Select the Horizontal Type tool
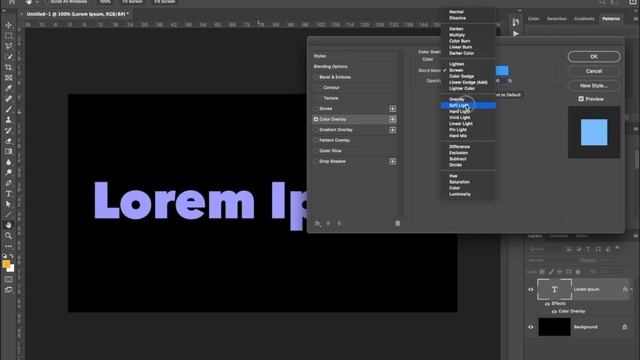640x360 pixels. click(8, 193)
